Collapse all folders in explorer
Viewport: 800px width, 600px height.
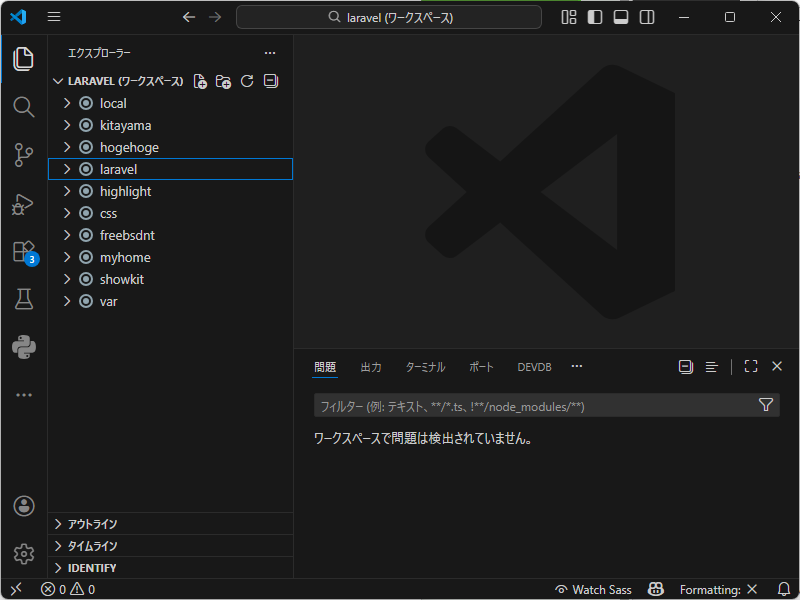pyautogui.click(x=270, y=81)
